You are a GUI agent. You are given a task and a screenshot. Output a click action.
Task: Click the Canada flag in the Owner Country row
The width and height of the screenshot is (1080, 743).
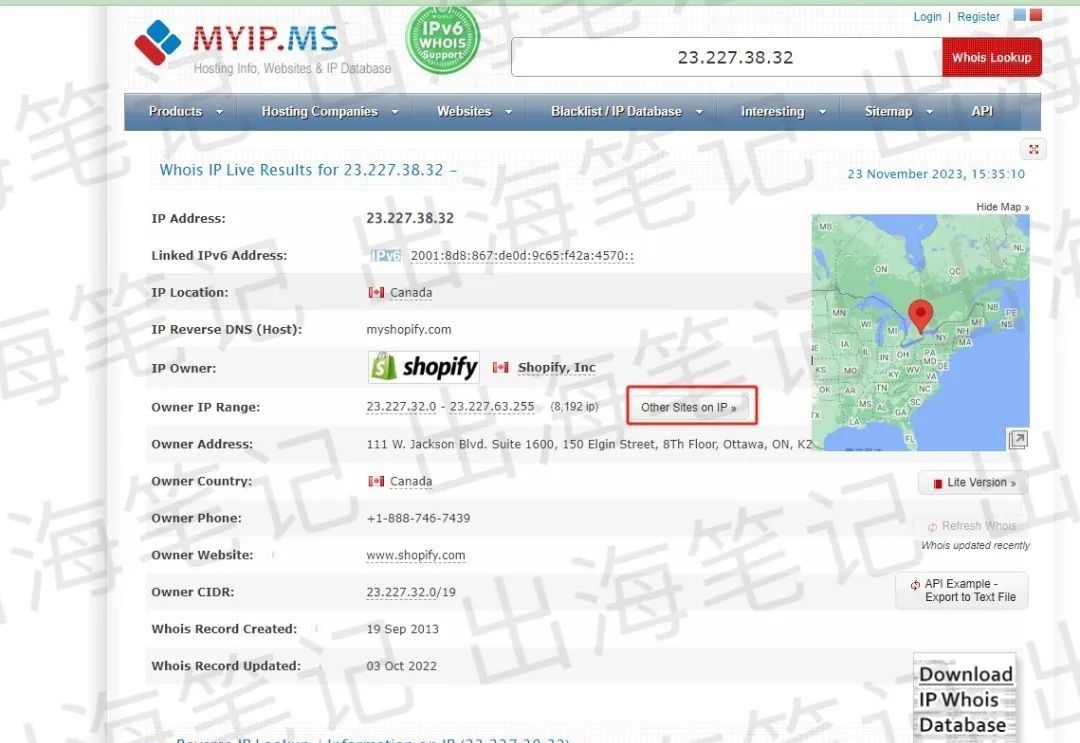click(376, 481)
